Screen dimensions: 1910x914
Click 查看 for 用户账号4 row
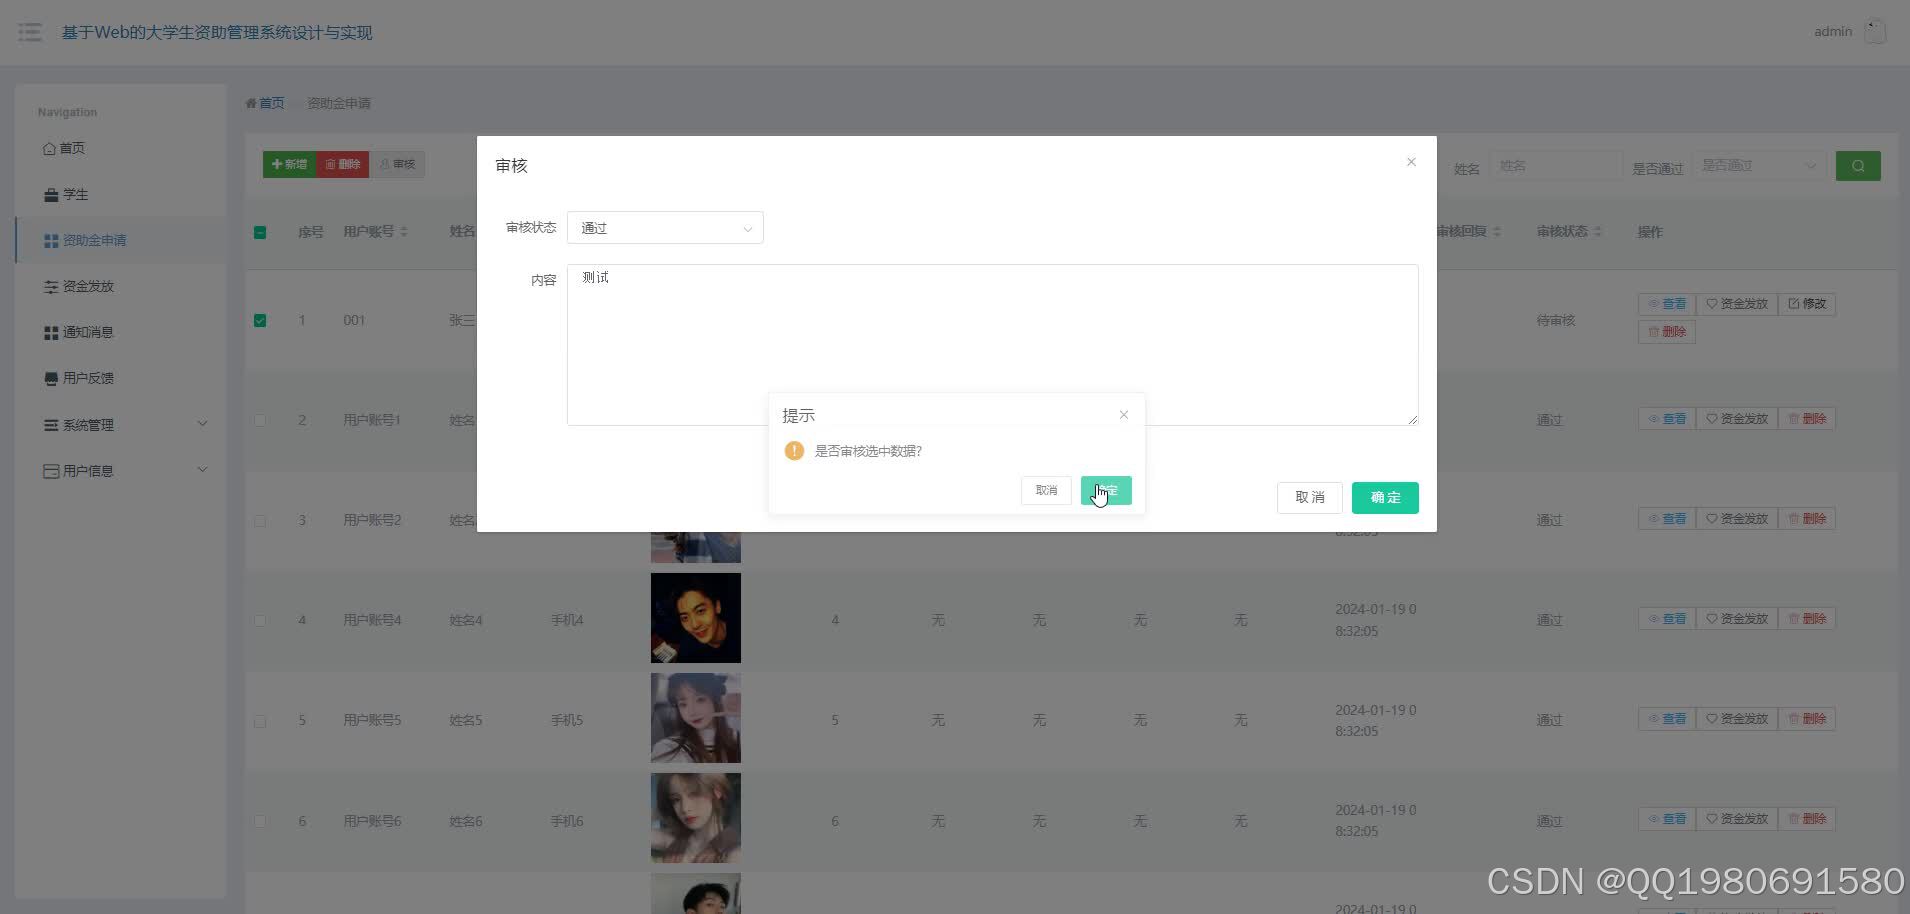click(x=1667, y=619)
